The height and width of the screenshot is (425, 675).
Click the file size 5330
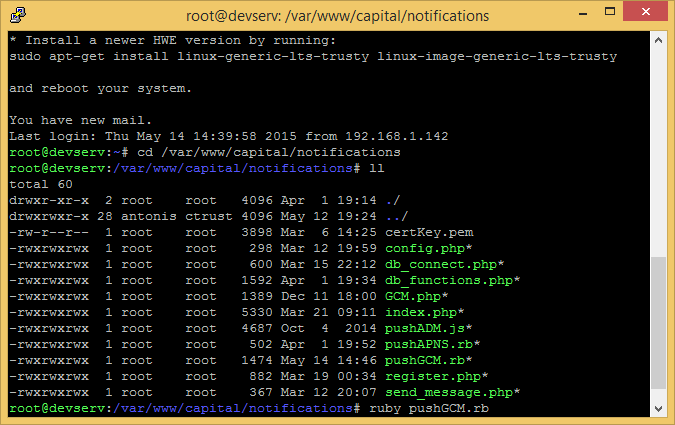pyautogui.click(x=257, y=312)
